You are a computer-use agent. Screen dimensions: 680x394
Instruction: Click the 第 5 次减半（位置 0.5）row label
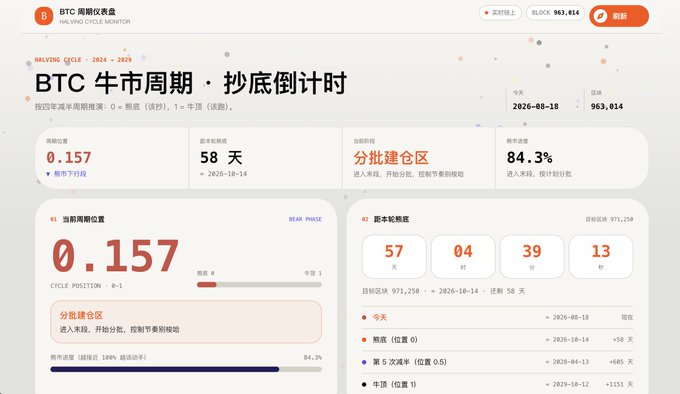click(x=410, y=362)
